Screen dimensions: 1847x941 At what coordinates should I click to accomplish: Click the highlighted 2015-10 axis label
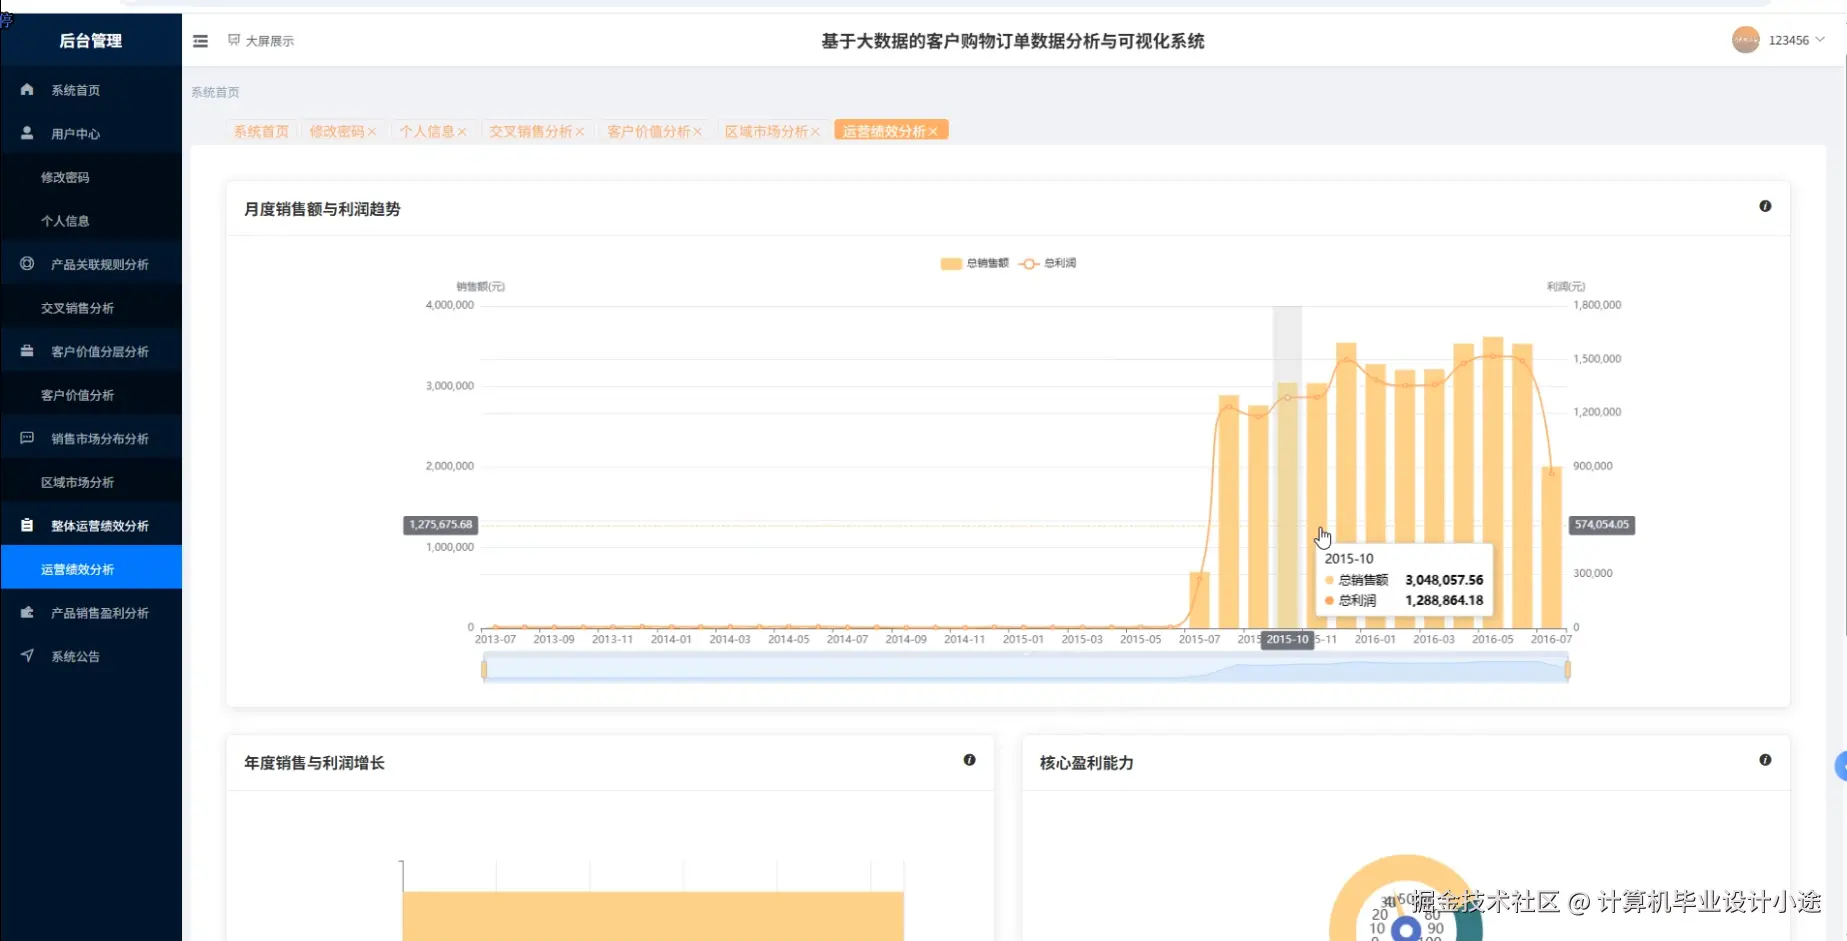(1287, 639)
